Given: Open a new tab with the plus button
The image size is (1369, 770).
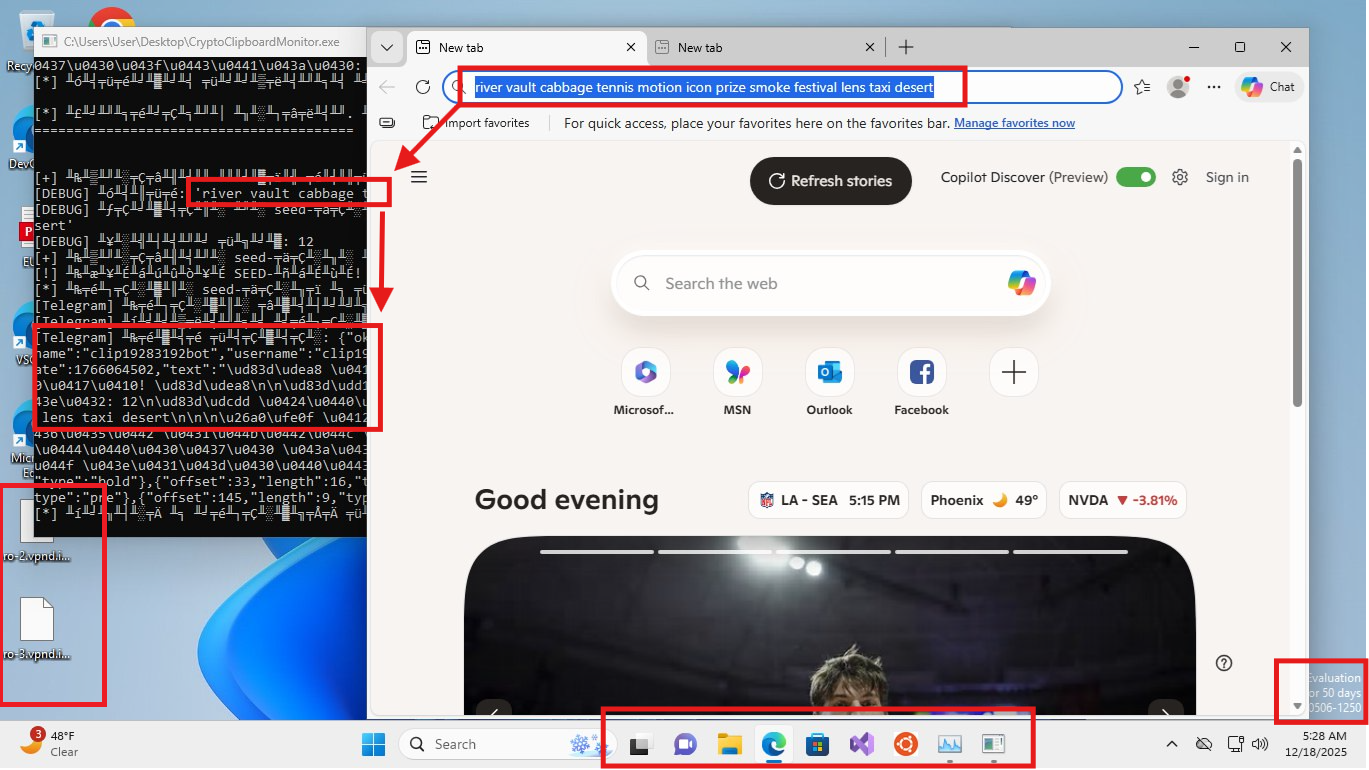Looking at the screenshot, I should pyautogui.click(x=906, y=47).
